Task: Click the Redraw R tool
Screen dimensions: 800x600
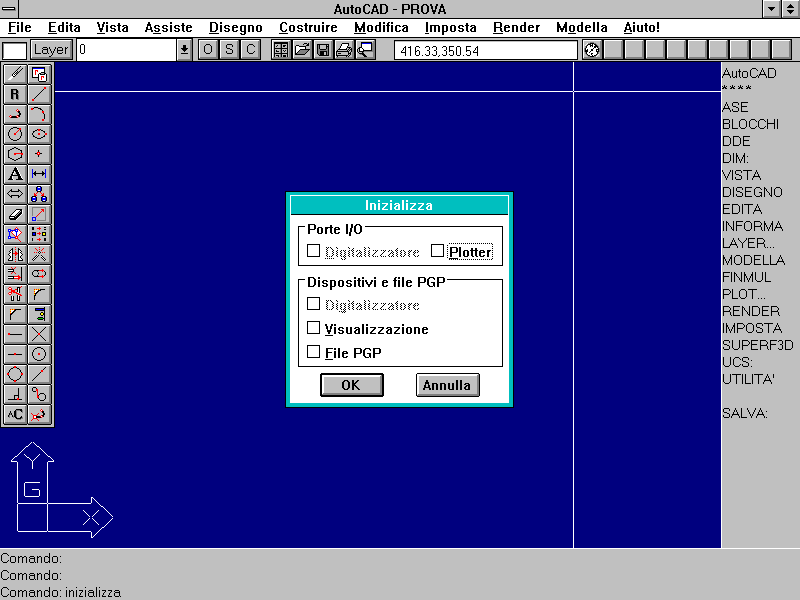Action: click(x=15, y=94)
